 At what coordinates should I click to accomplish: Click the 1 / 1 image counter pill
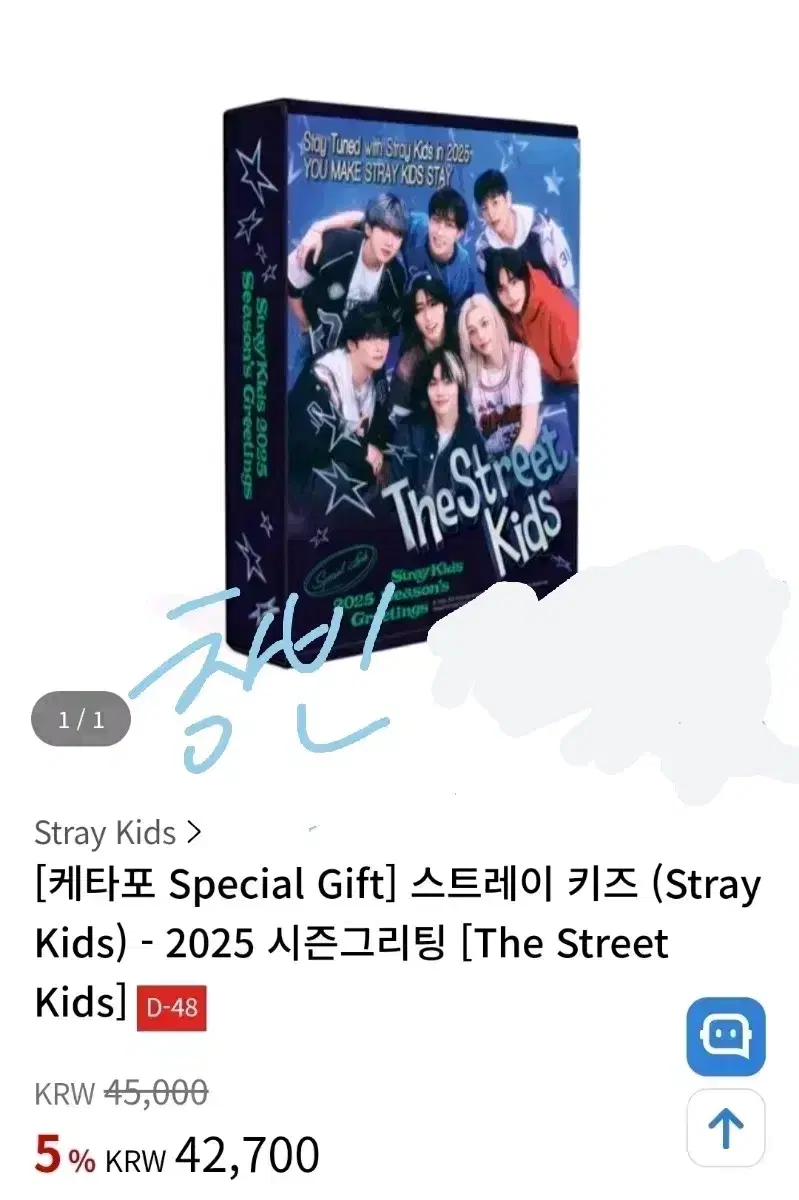coord(82,719)
